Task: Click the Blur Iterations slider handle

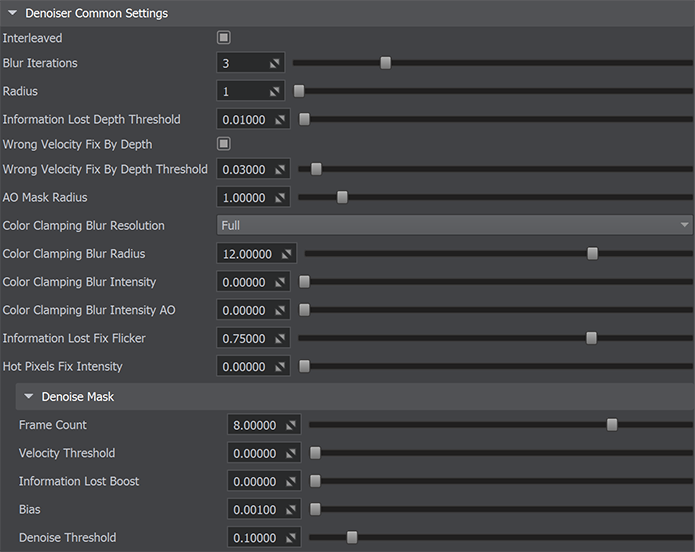Action: pyautogui.click(x=386, y=63)
